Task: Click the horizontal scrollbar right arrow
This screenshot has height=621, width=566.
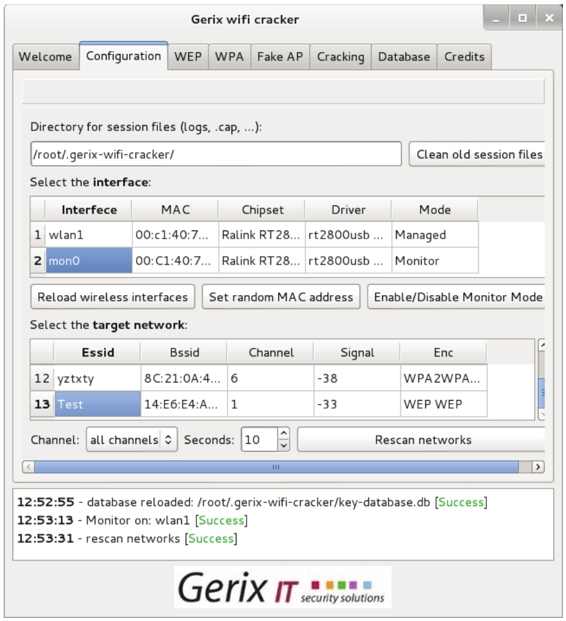Action: [x=538, y=467]
